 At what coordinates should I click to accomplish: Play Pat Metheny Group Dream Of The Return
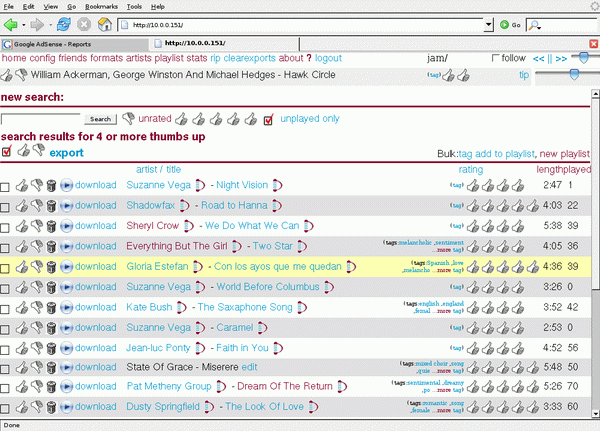(66, 387)
